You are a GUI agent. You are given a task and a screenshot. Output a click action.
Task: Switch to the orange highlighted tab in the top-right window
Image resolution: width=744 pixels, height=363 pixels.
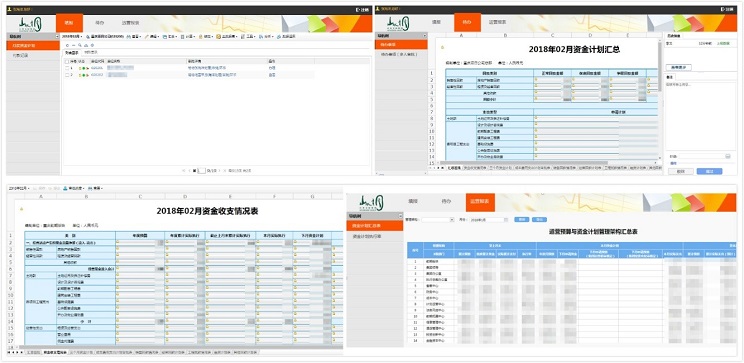coord(464,22)
